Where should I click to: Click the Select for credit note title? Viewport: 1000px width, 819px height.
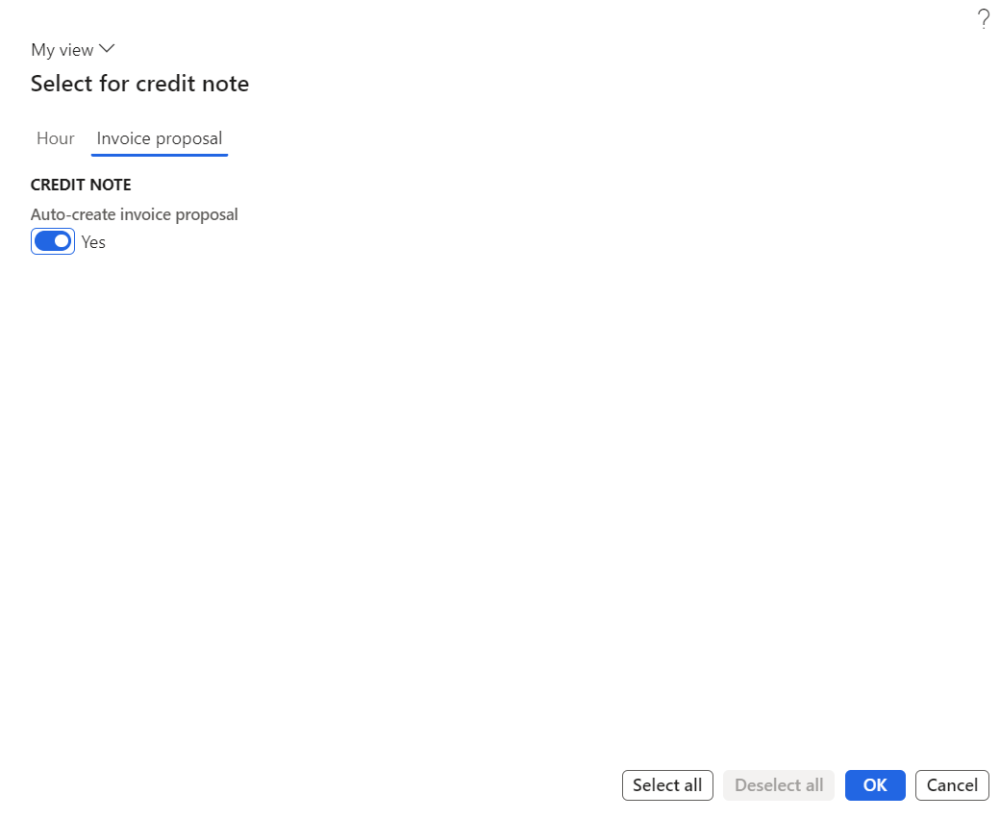click(140, 84)
